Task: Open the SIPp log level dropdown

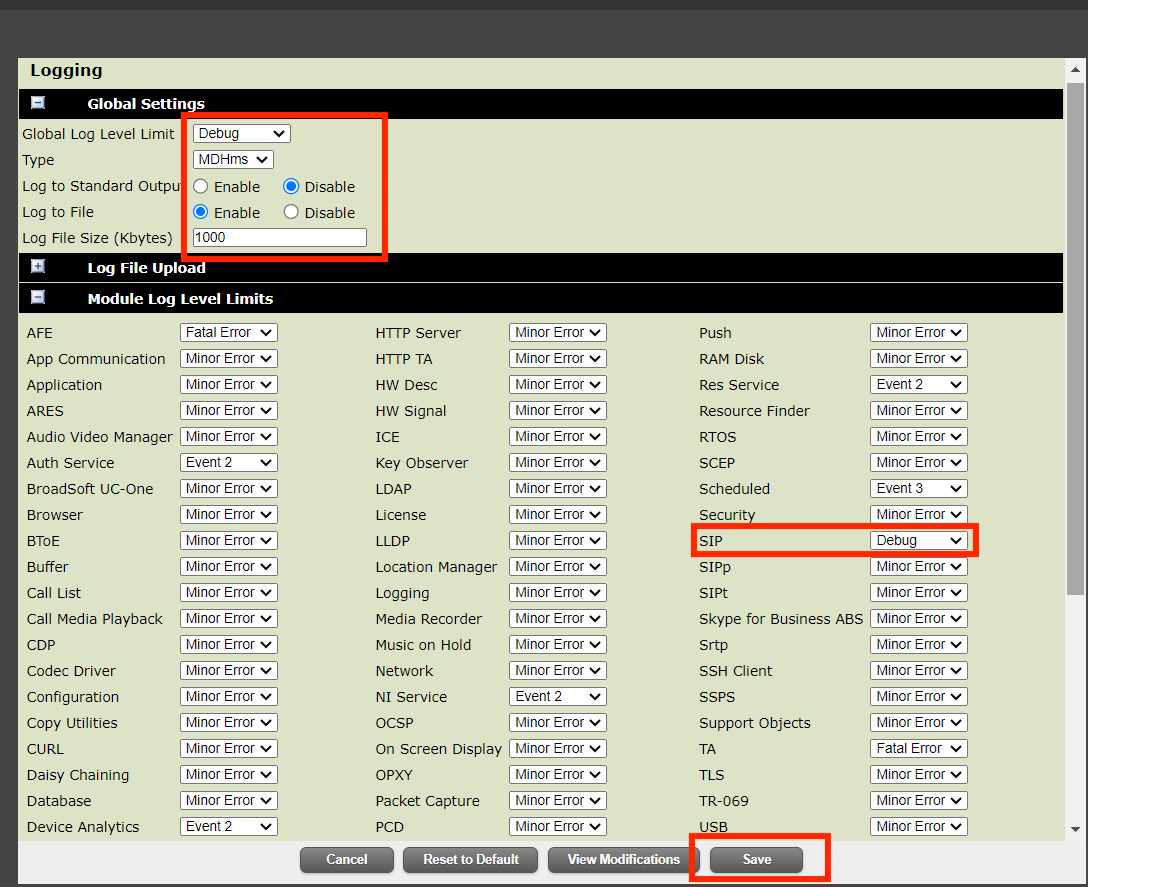Action: pos(918,567)
